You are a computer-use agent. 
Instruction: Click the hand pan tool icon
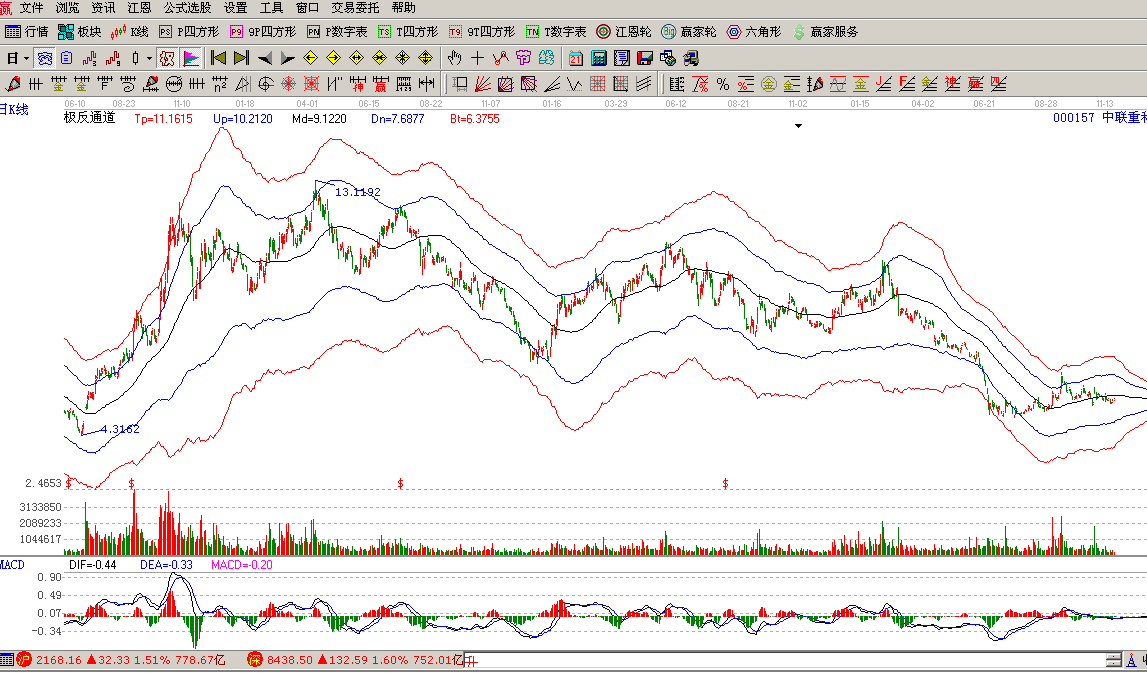pyautogui.click(x=455, y=58)
